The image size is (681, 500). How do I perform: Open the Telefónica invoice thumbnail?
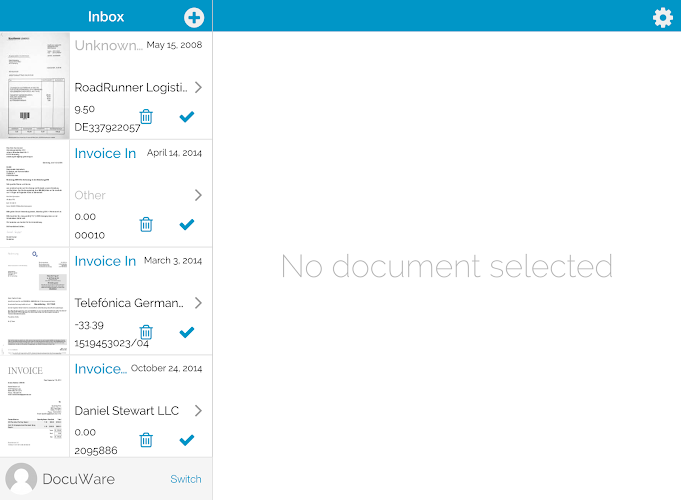[x=35, y=301]
